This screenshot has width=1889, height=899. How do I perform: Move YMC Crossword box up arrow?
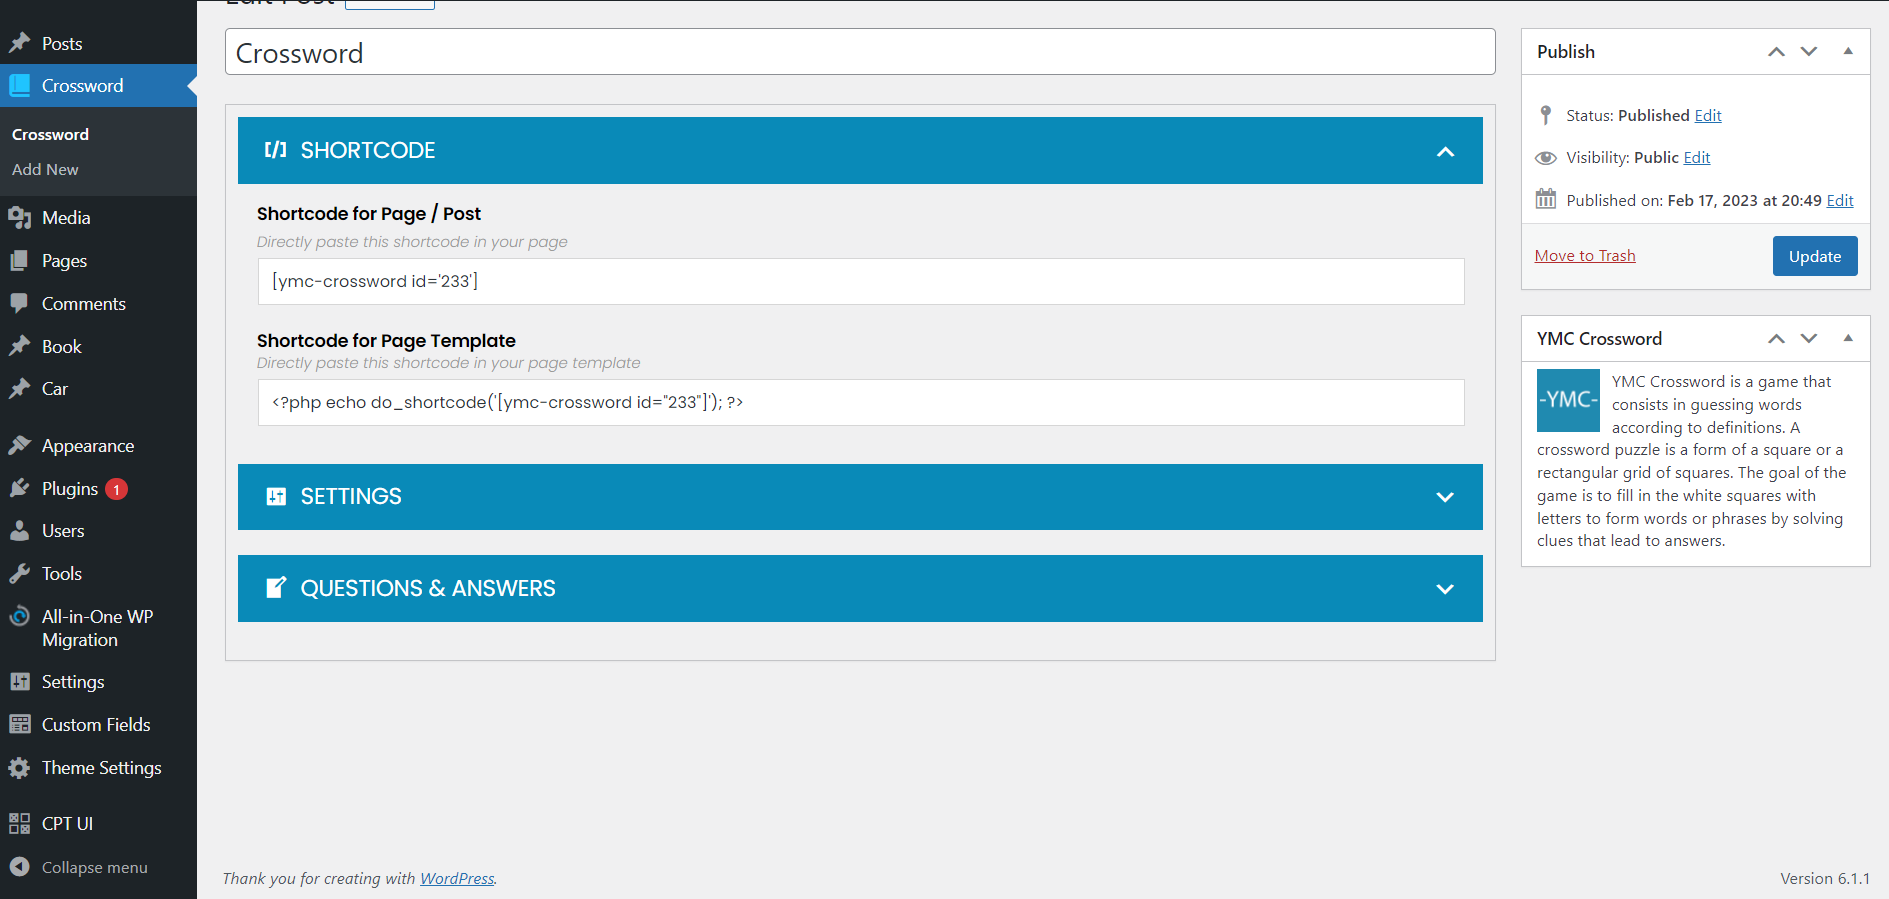pyautogui.click(x=1776, y=339)
